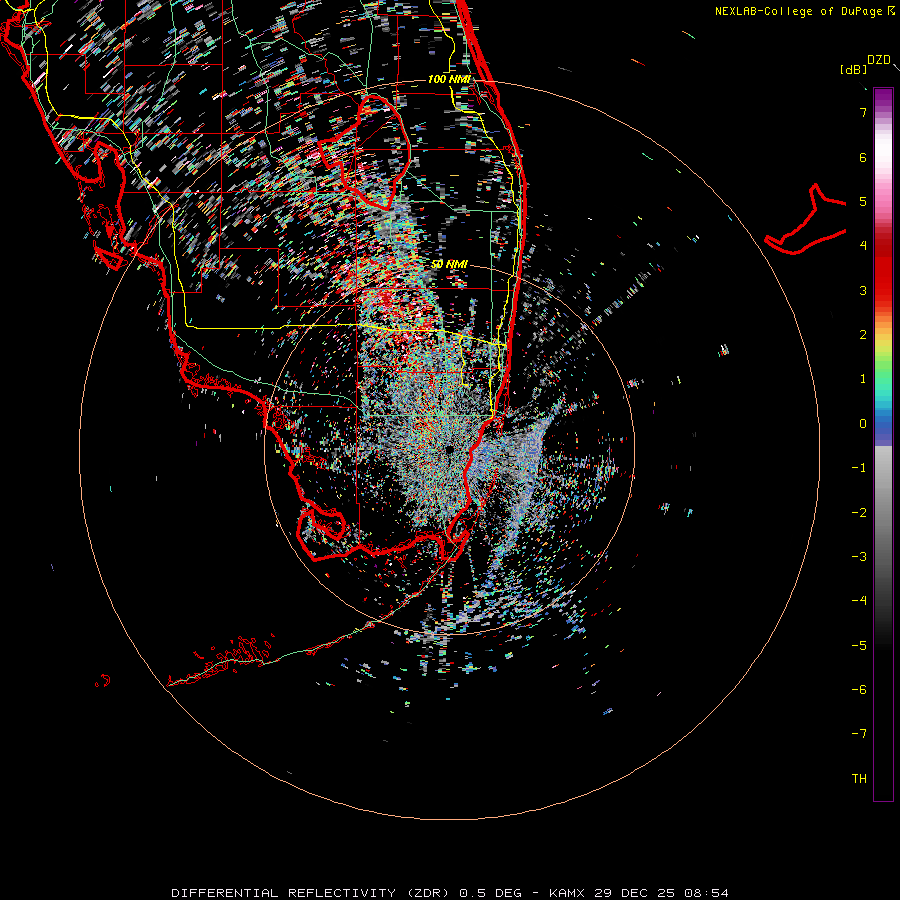Click the -2 dB tick label

pyautogui.click(x=859, y=513)
